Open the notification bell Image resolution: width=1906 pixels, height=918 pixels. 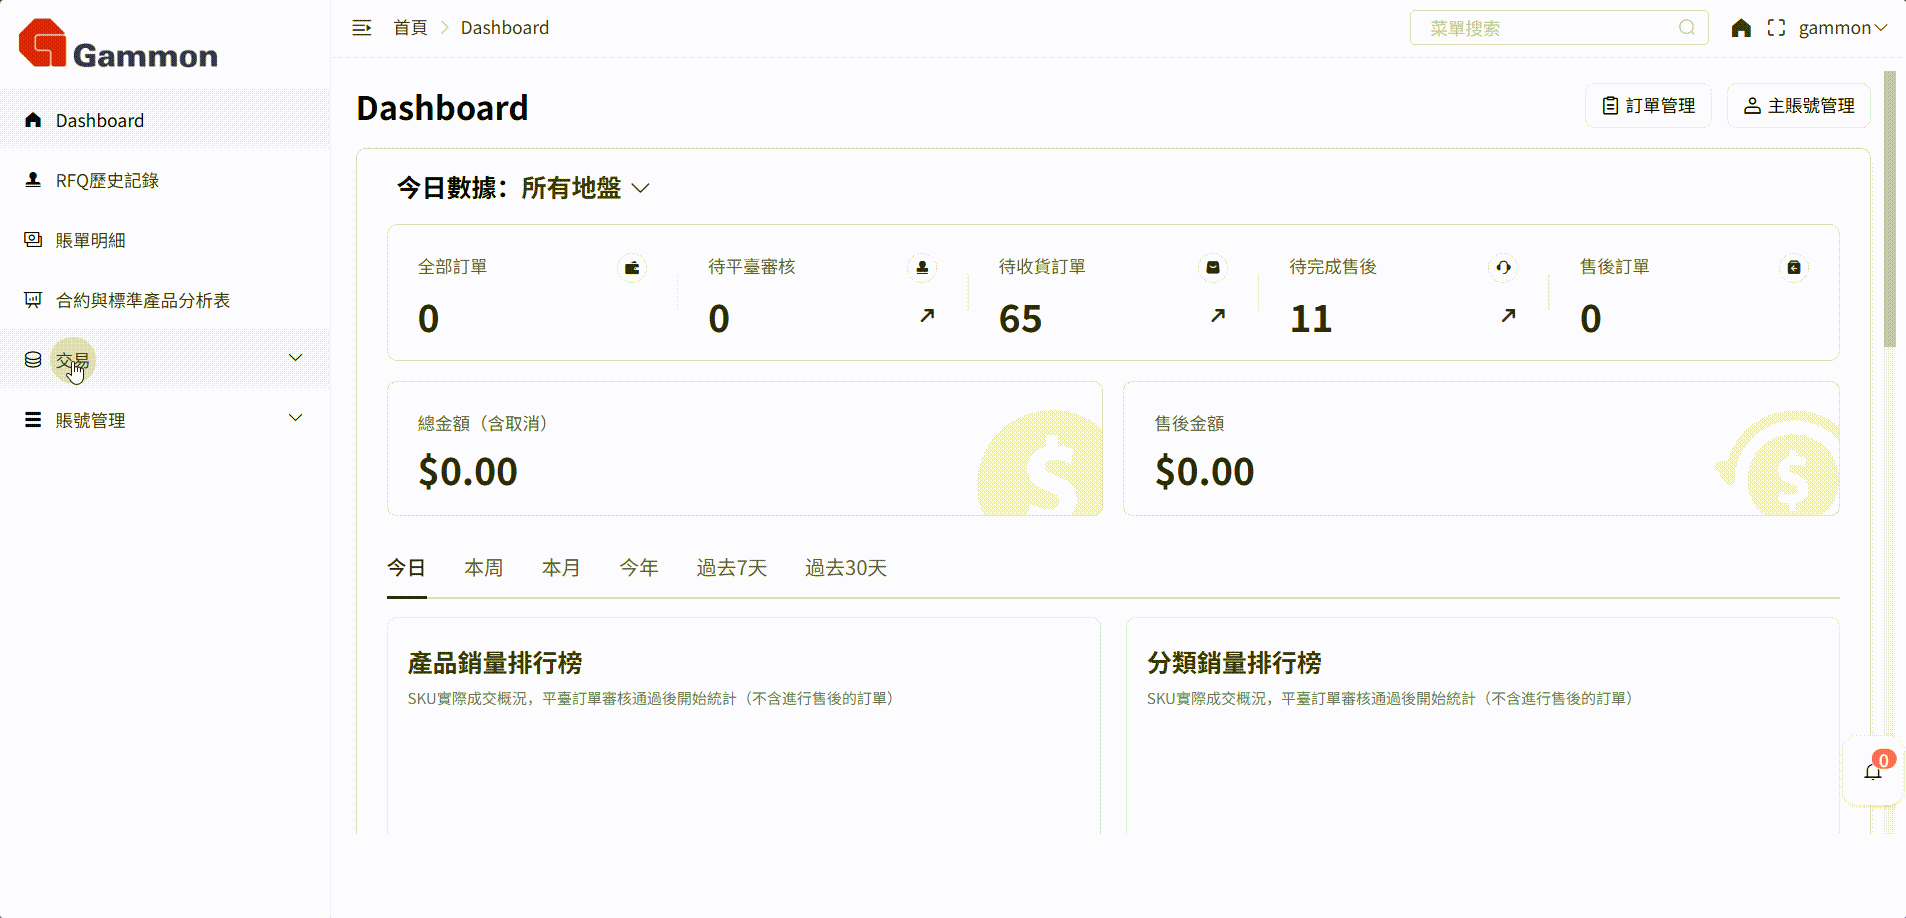pos(1873,771)
